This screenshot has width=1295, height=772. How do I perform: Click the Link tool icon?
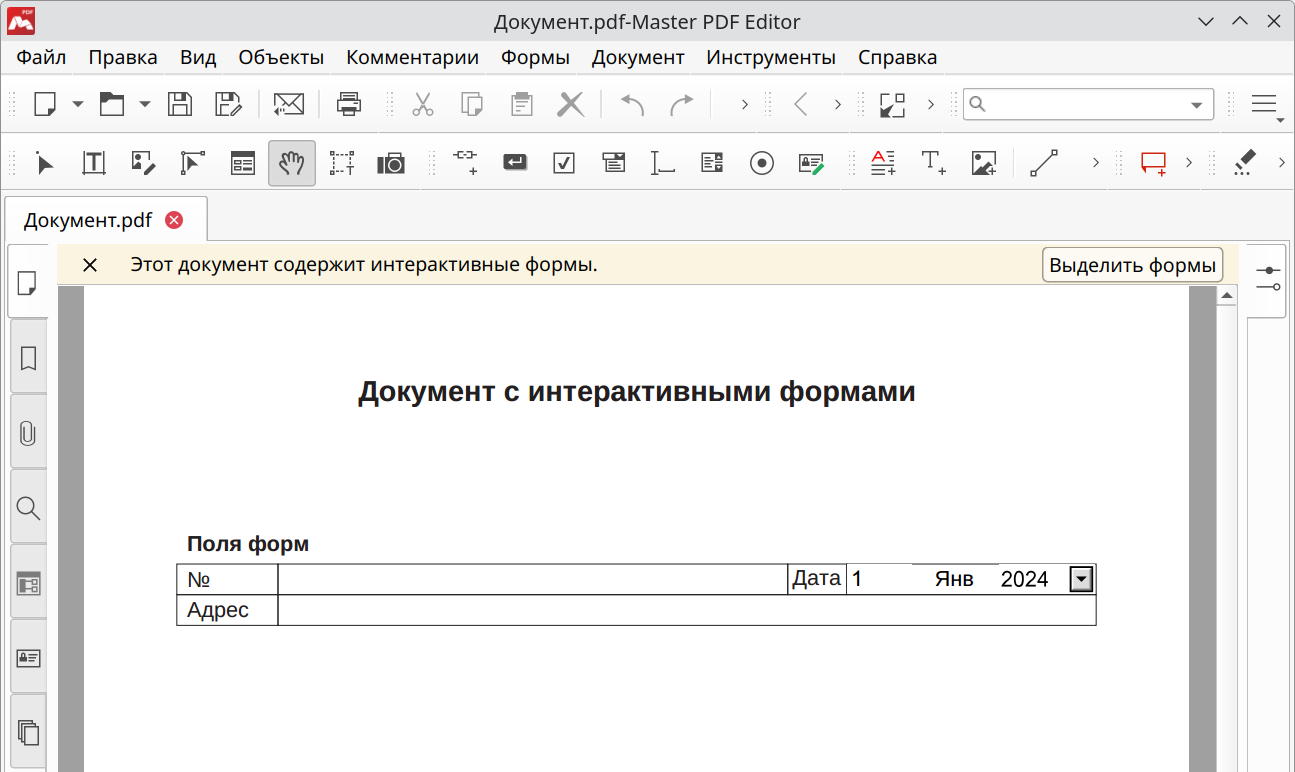point(466,163)
